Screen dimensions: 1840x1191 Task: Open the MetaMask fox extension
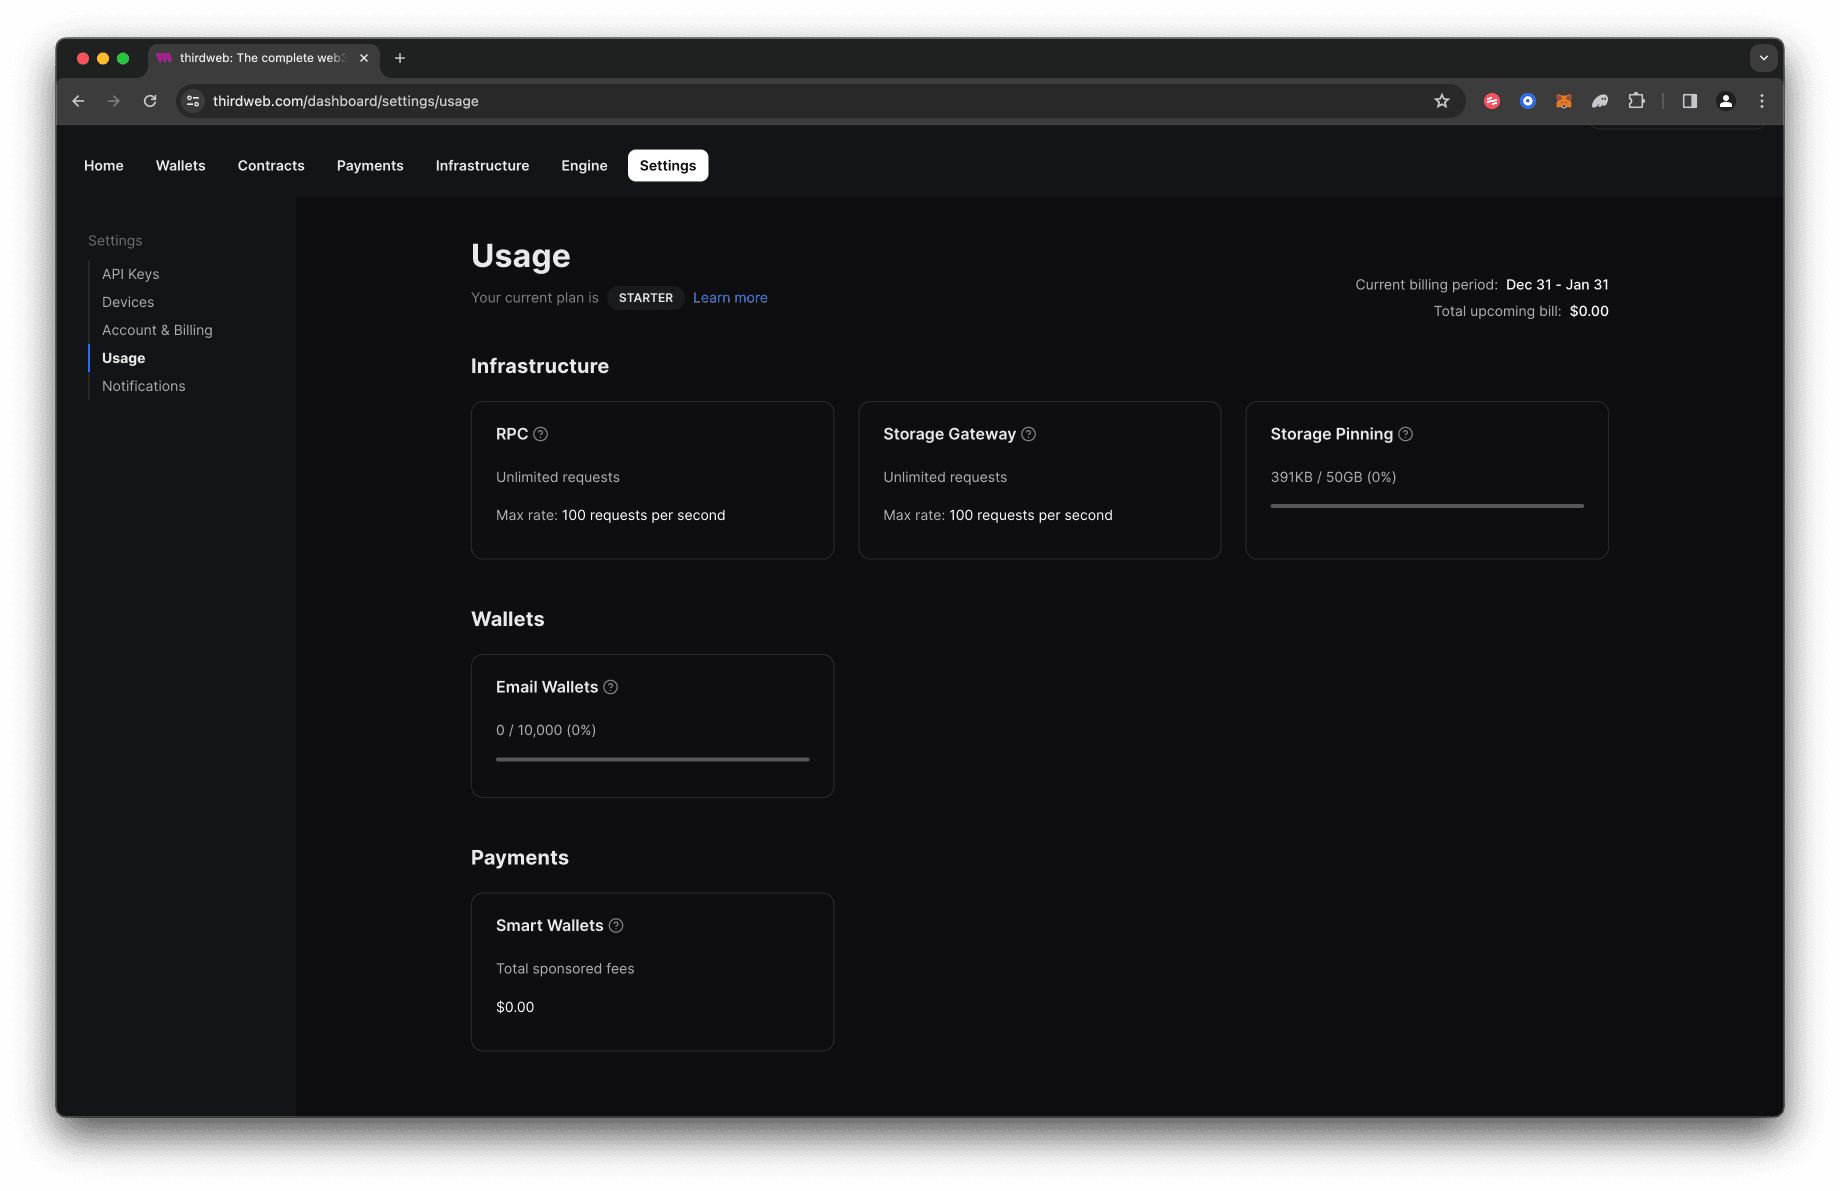(x=1564, y=101)
